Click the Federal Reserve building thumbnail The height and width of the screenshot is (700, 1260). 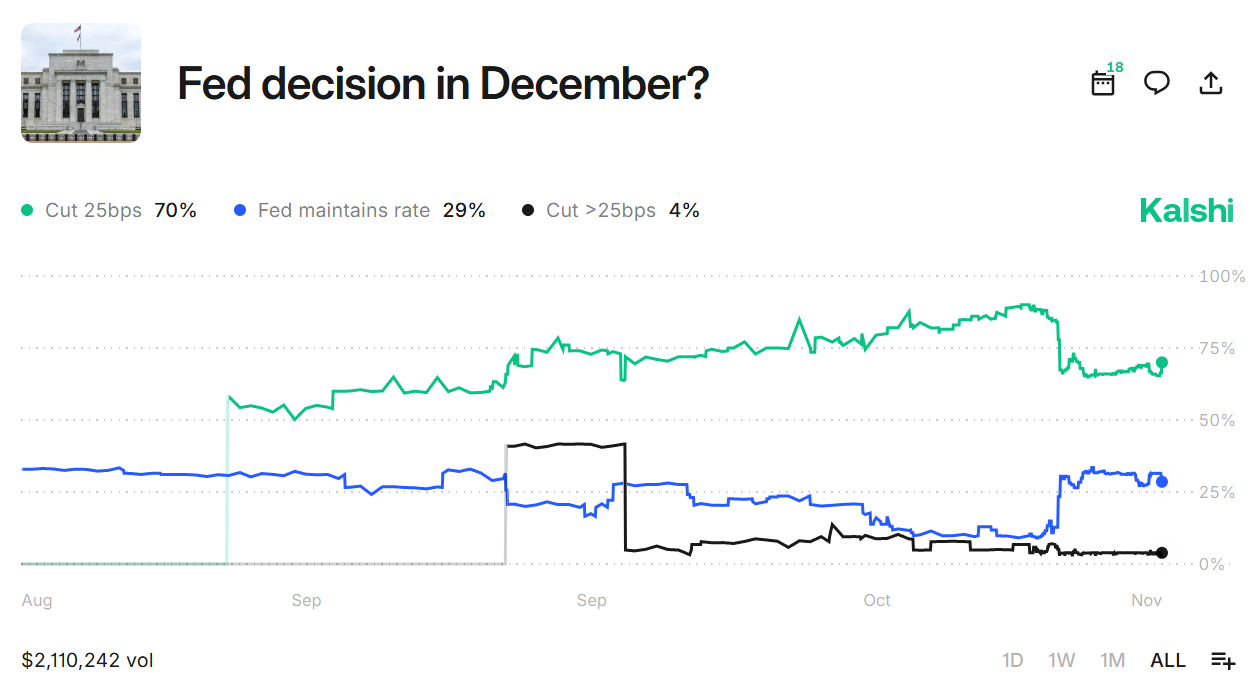click(81, 83)
